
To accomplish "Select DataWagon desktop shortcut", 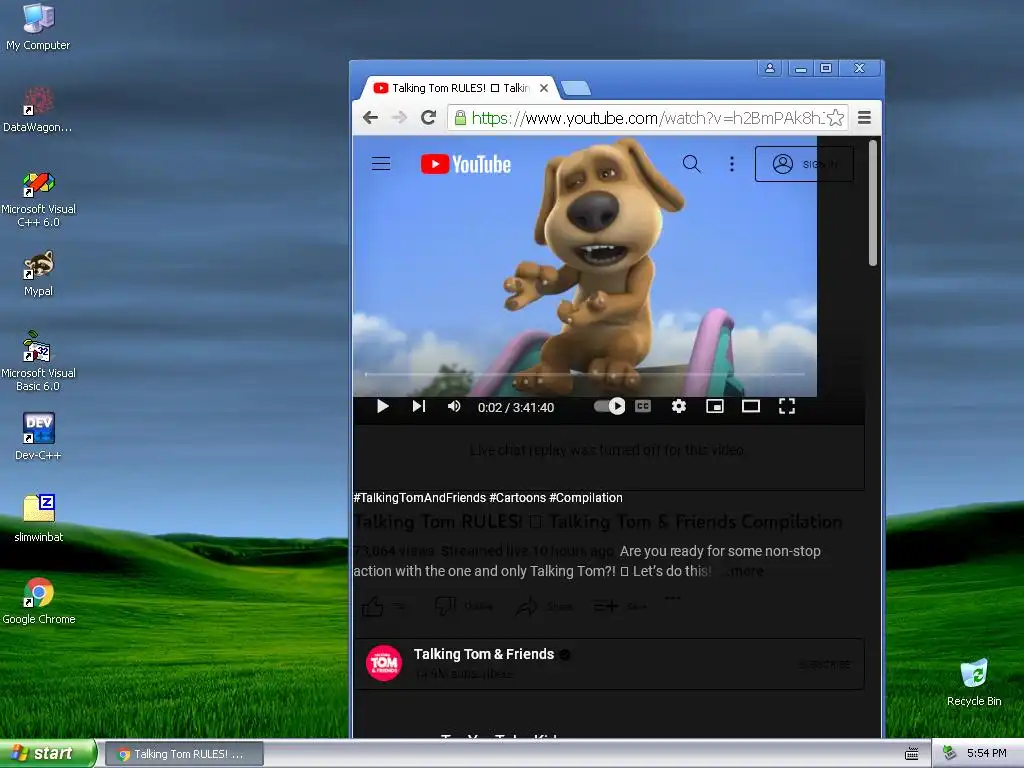I will (38, 109).
